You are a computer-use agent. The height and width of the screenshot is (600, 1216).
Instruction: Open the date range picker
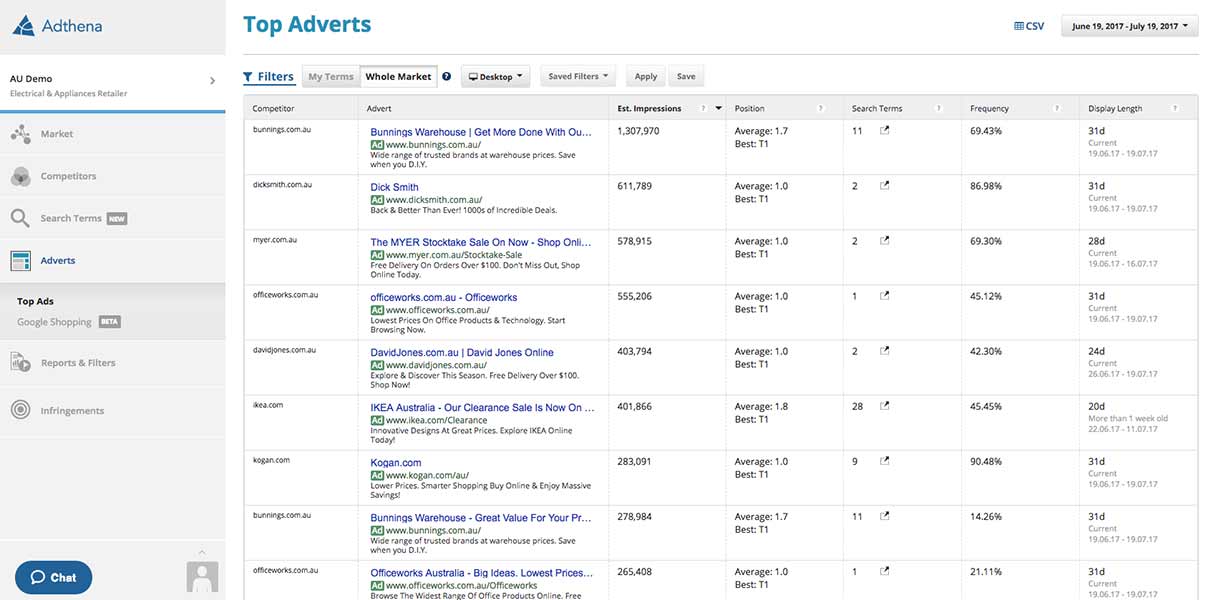pos(1130,26)
